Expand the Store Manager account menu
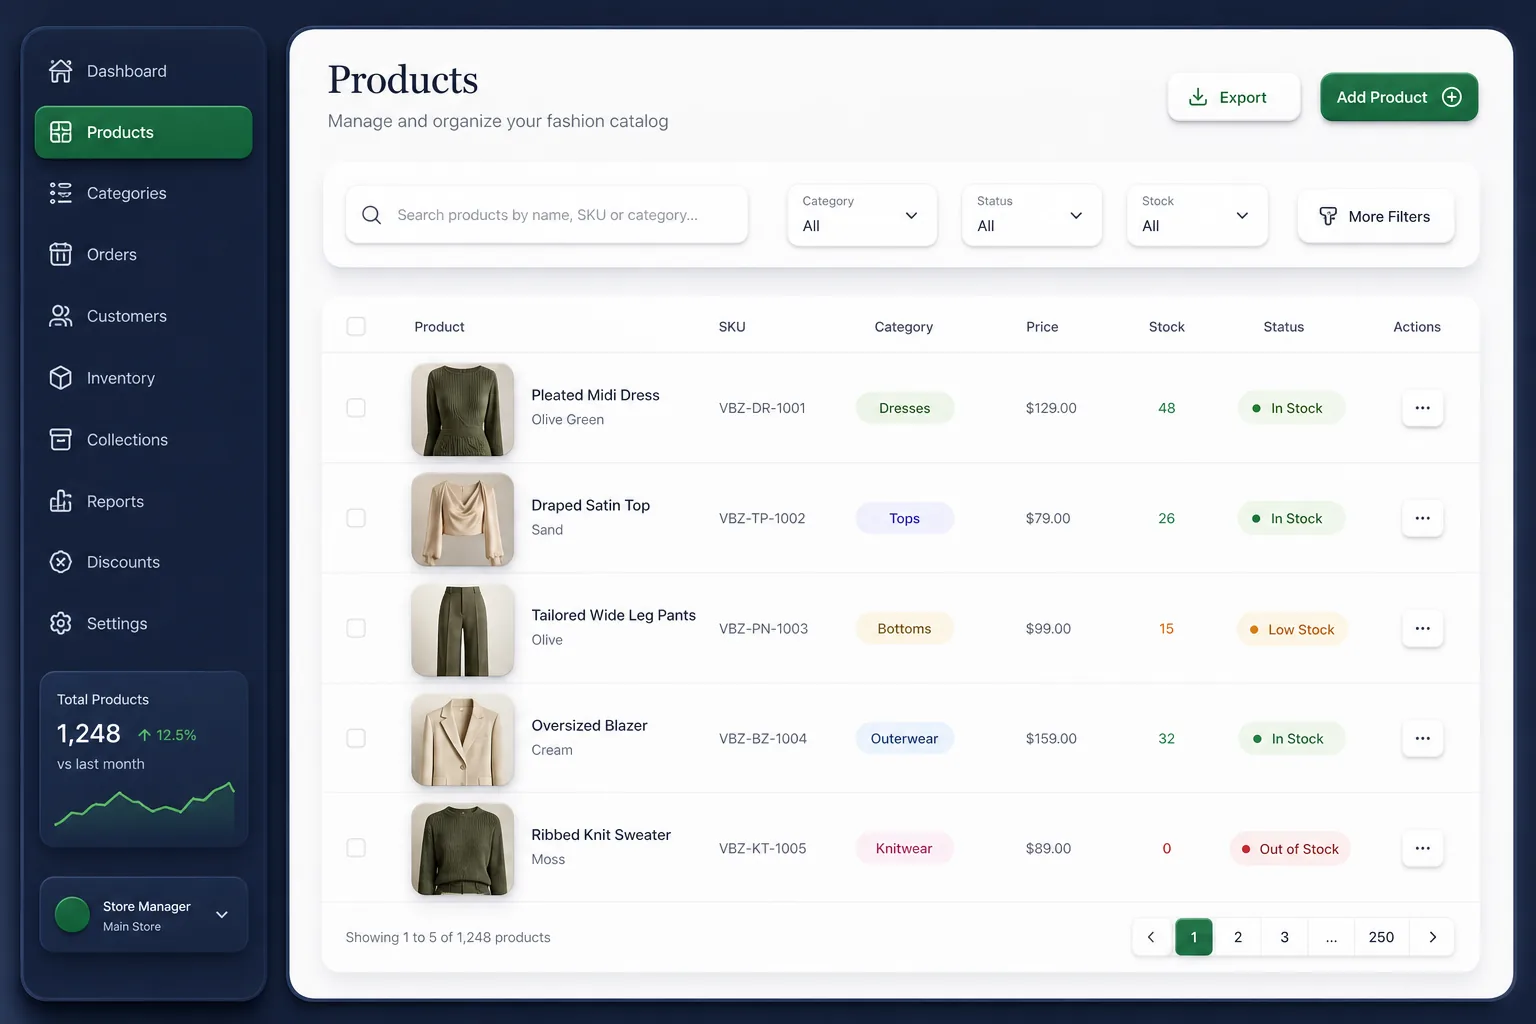The image size is (1536, 1024). tap(144, 915)
